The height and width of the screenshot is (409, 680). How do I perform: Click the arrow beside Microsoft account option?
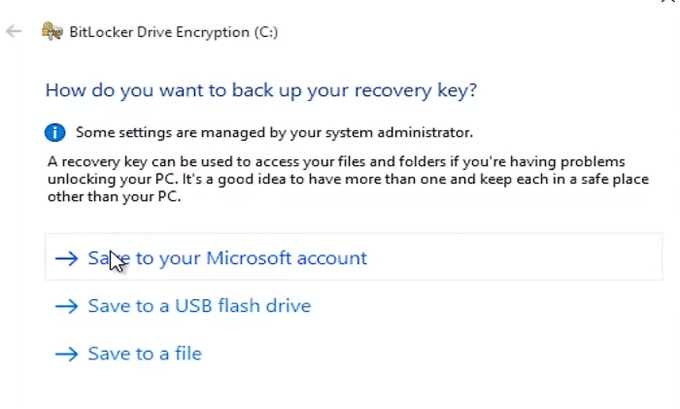(x=66, y=258)
